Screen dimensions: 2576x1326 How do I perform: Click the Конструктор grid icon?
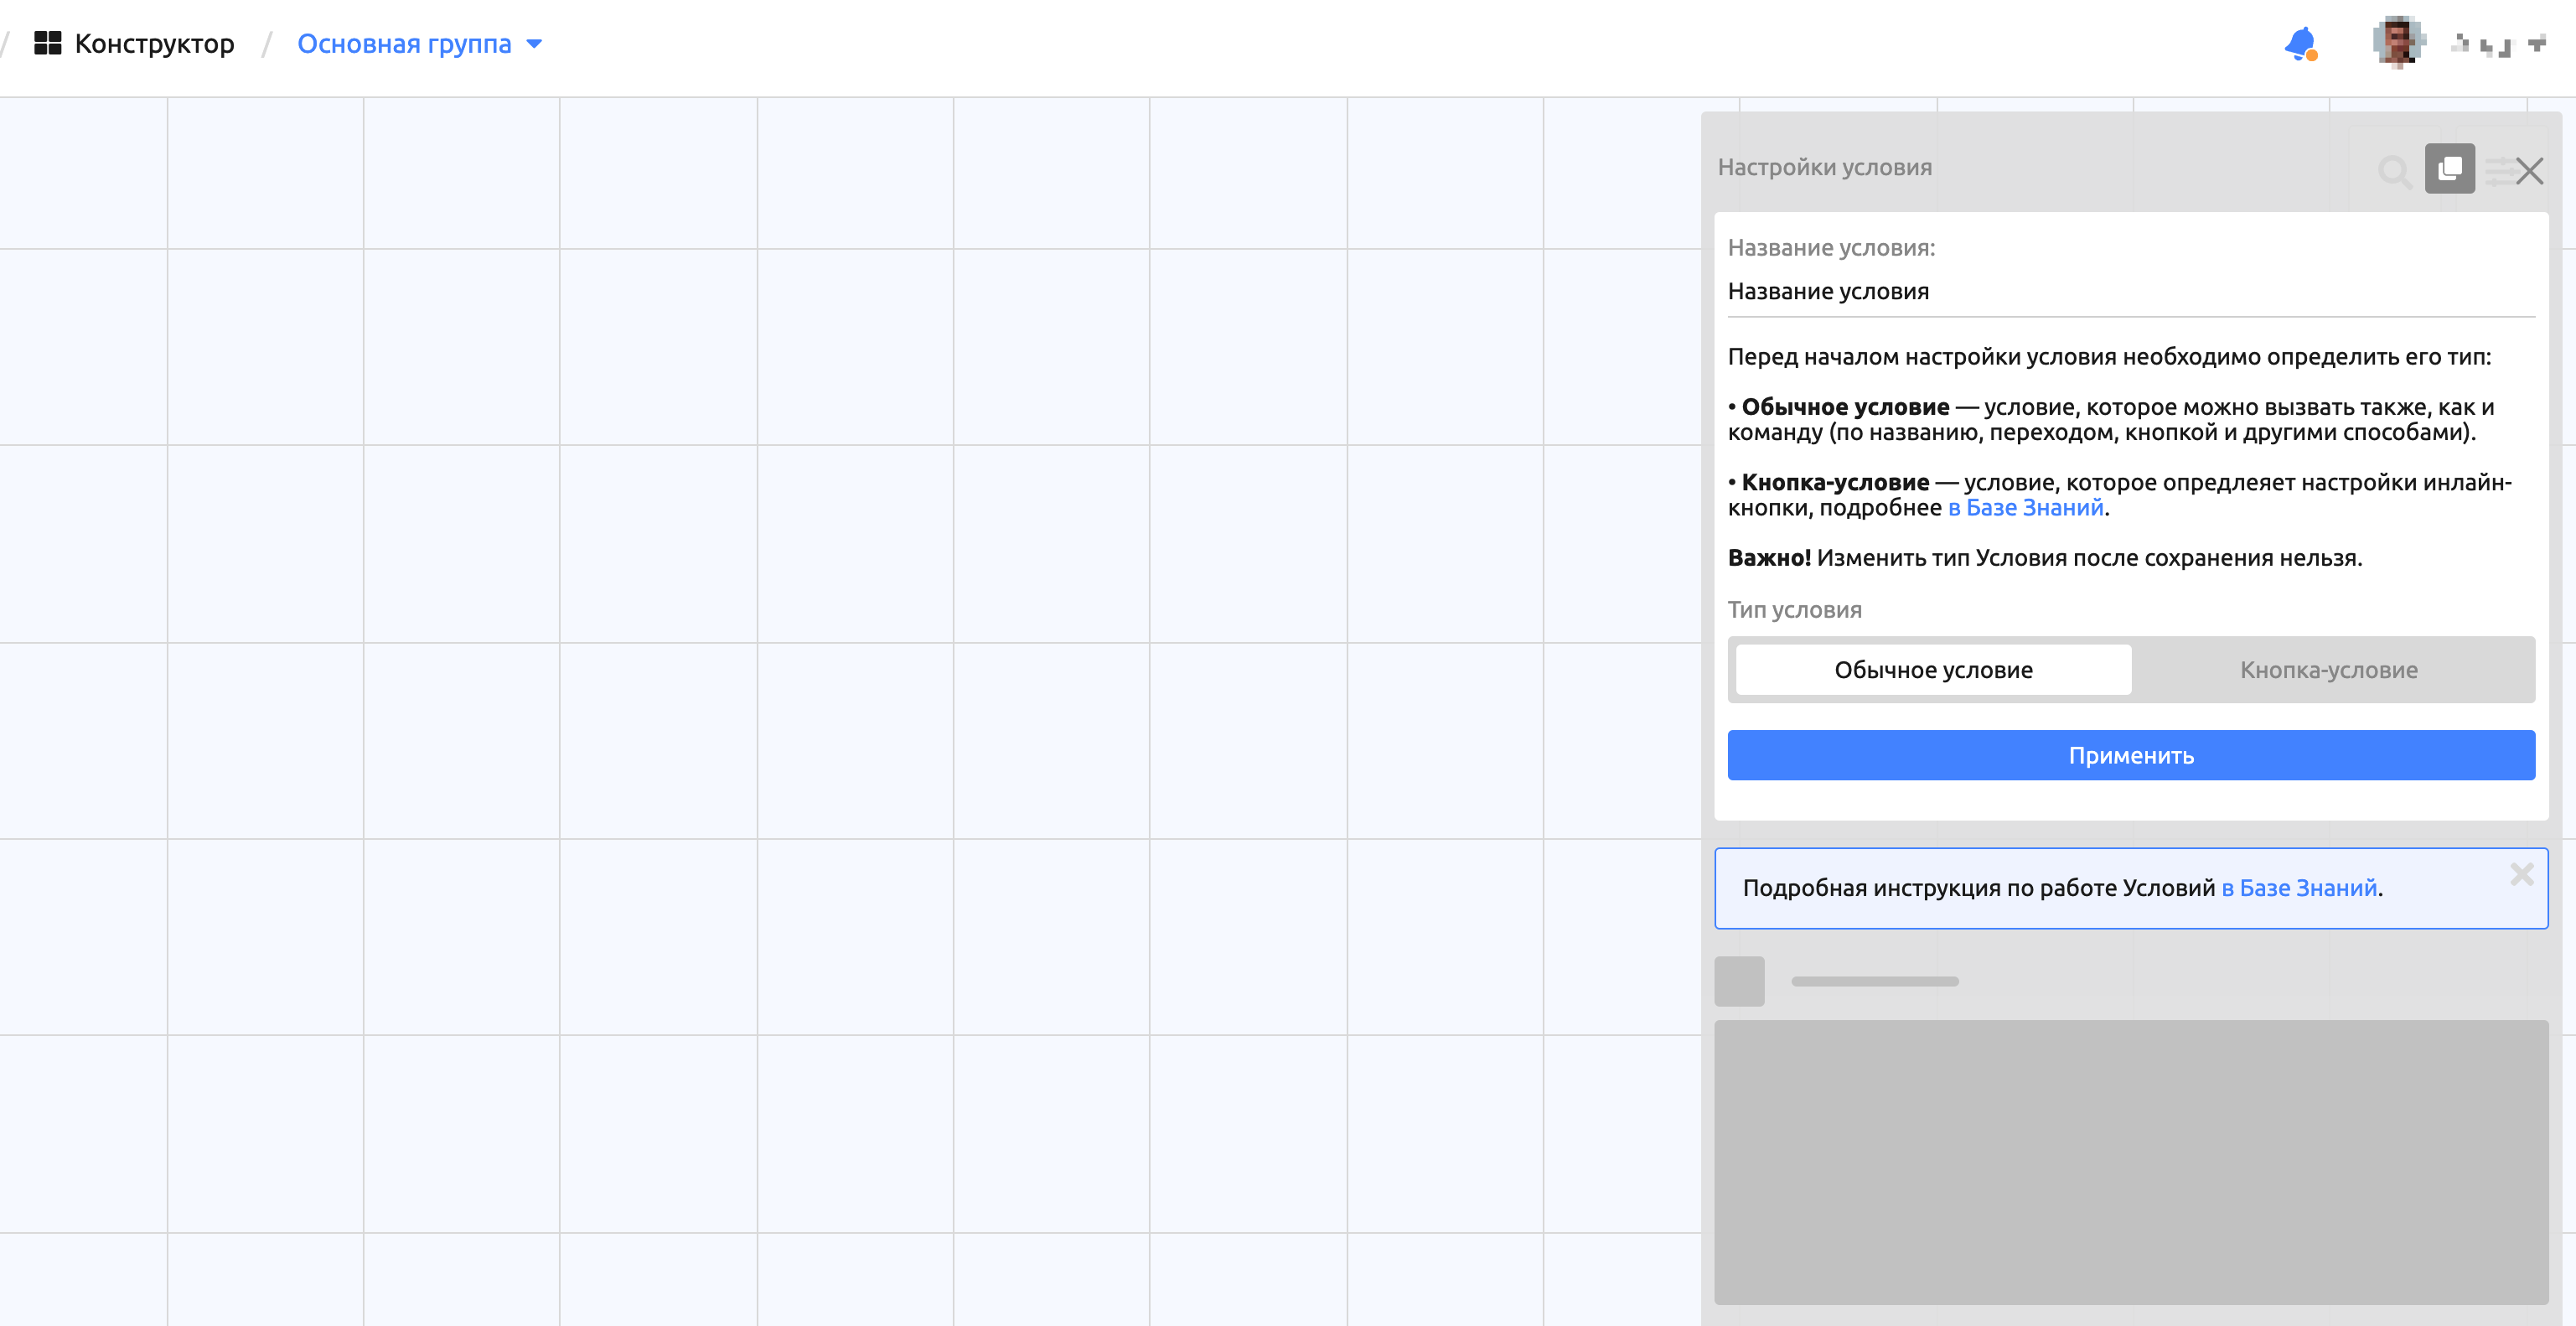pyautogui.click(x=47, y=43)
